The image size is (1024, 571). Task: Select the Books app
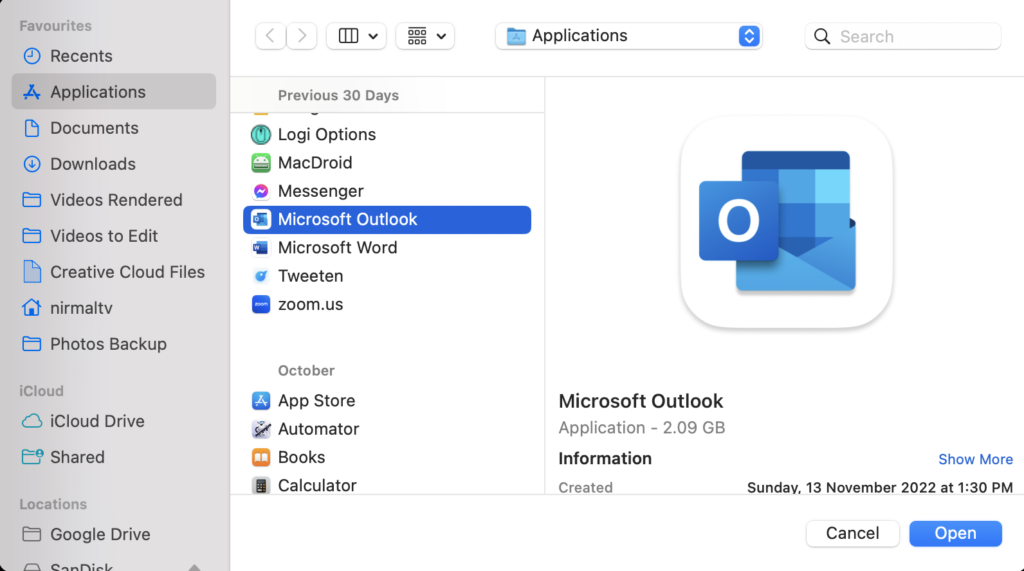(x=387, y=457)
